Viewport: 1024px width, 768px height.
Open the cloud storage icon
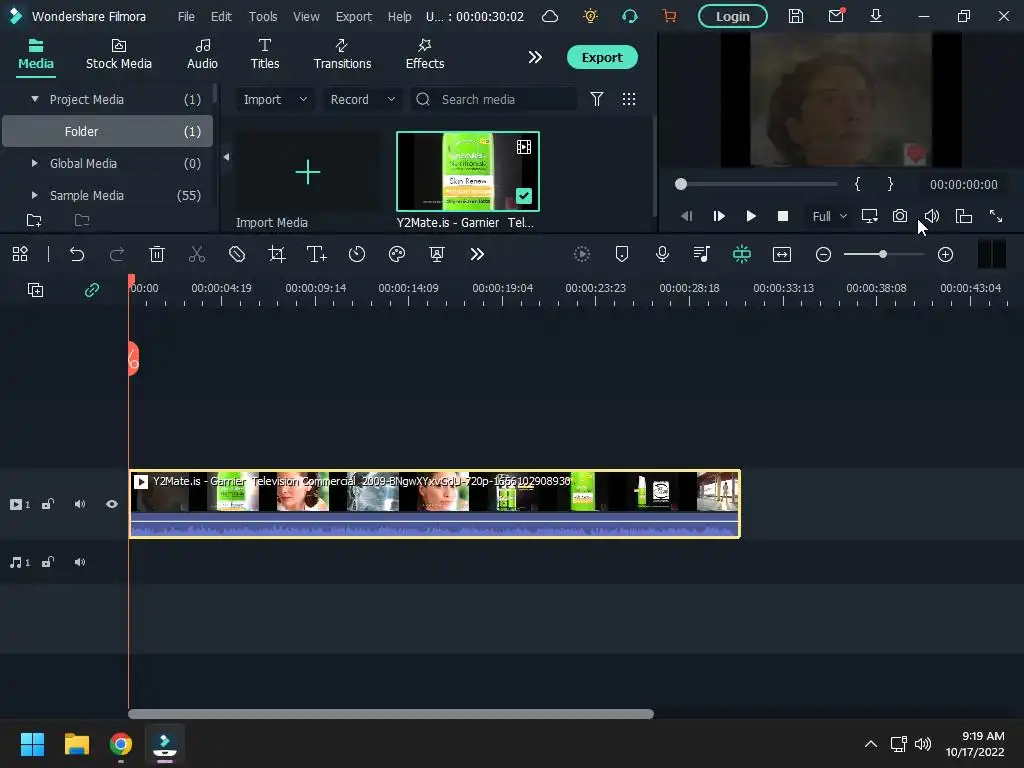tap(551, 16)
